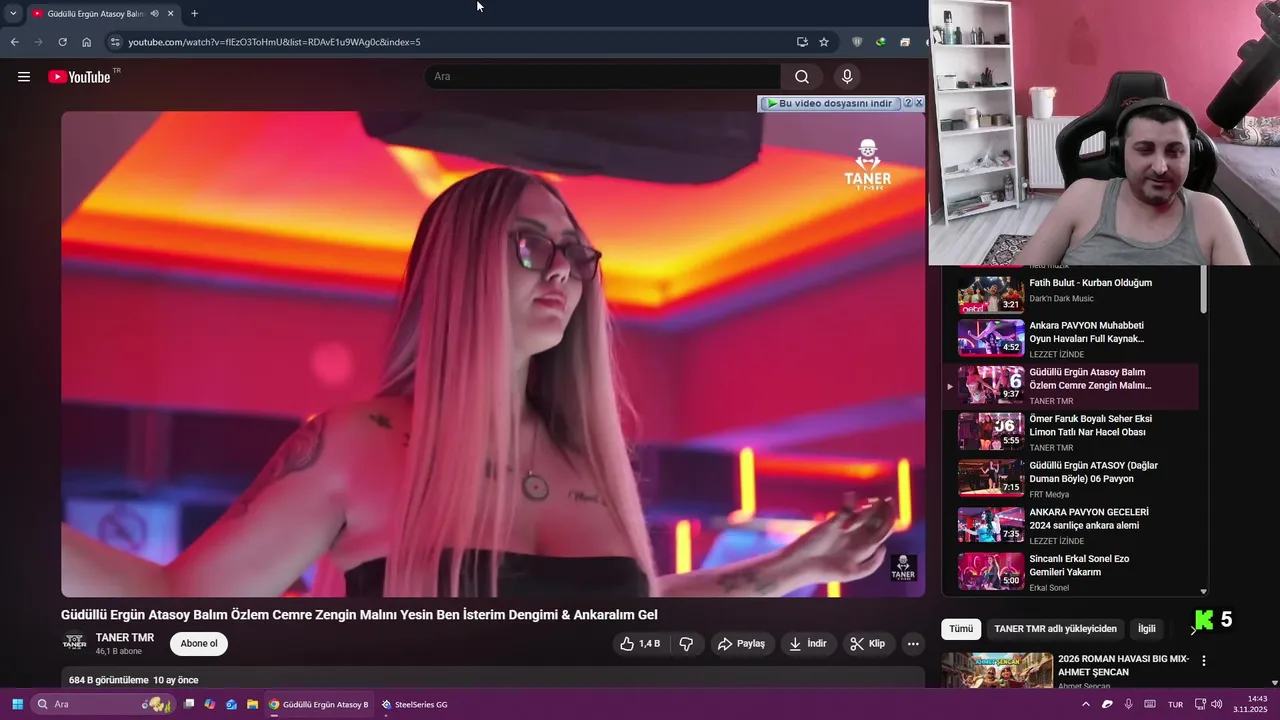1280x720 pixels.
Task: Play Ömer Faruk Boyalı Seher Eksi
Action: (x=1072, y=432)
